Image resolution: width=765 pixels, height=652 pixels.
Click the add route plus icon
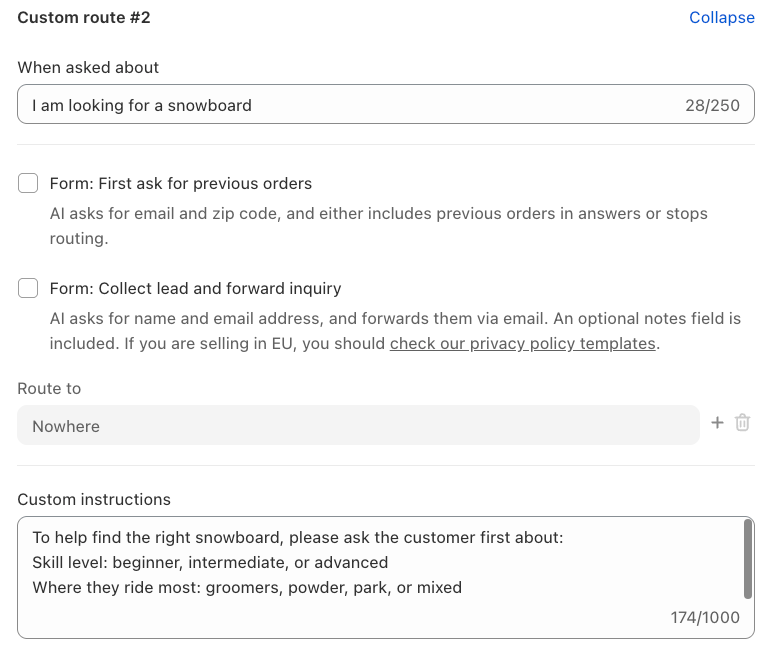717,423
